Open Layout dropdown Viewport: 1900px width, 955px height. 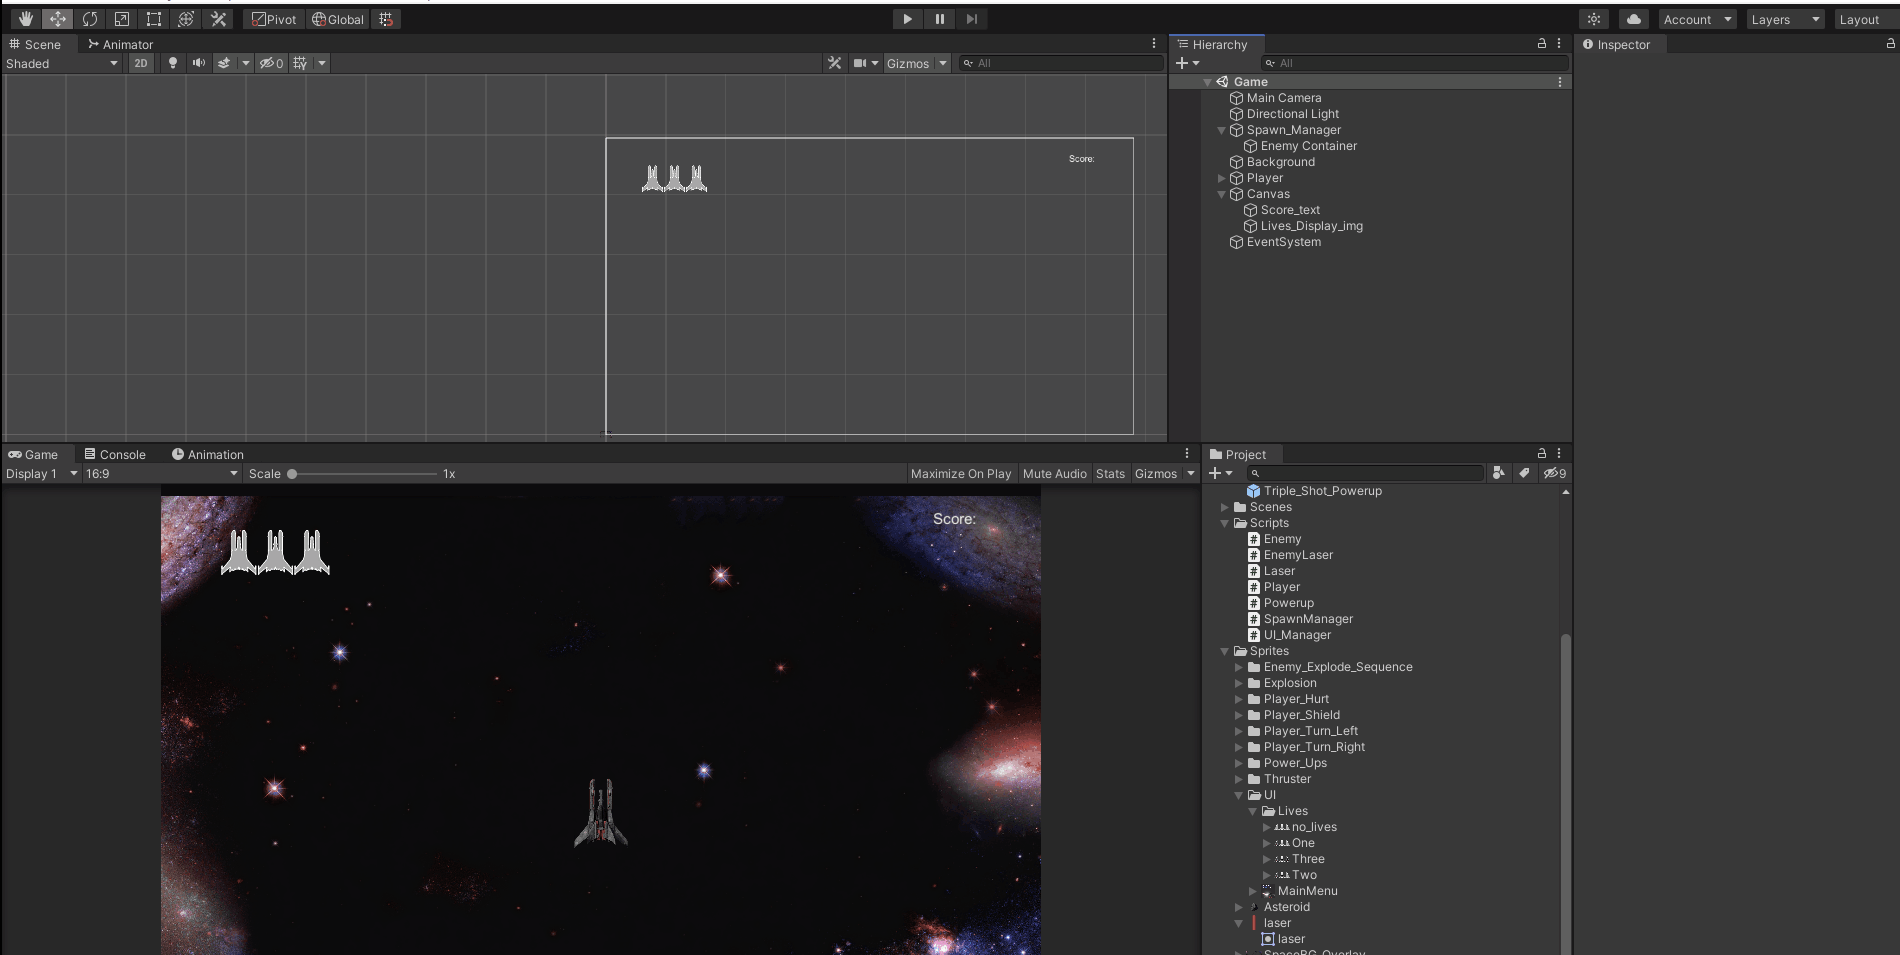point(1866,19)
